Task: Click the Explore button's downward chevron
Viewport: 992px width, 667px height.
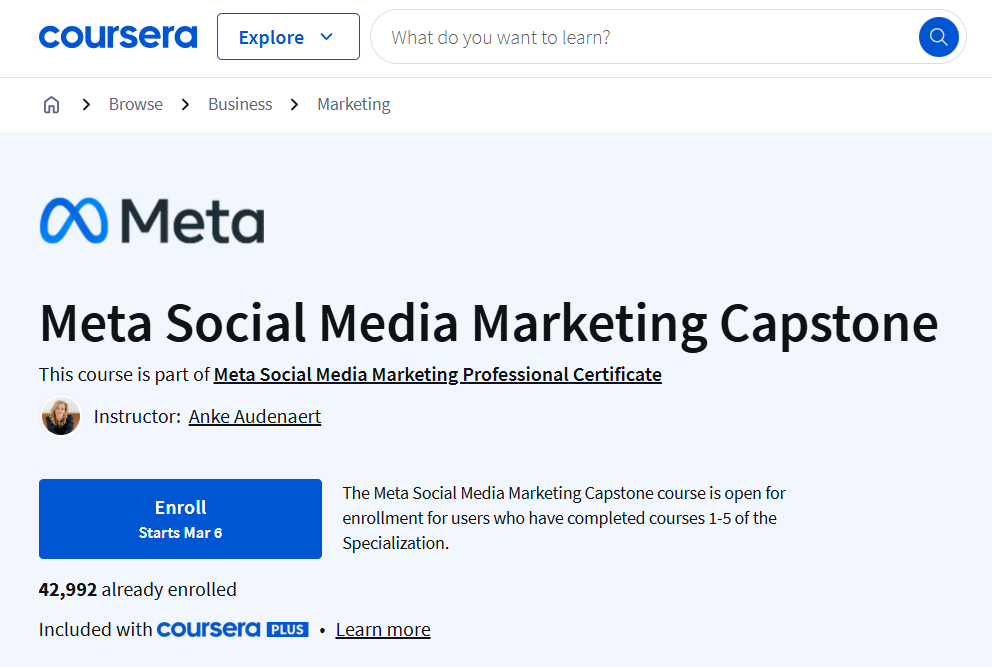Action: point(327,37)
